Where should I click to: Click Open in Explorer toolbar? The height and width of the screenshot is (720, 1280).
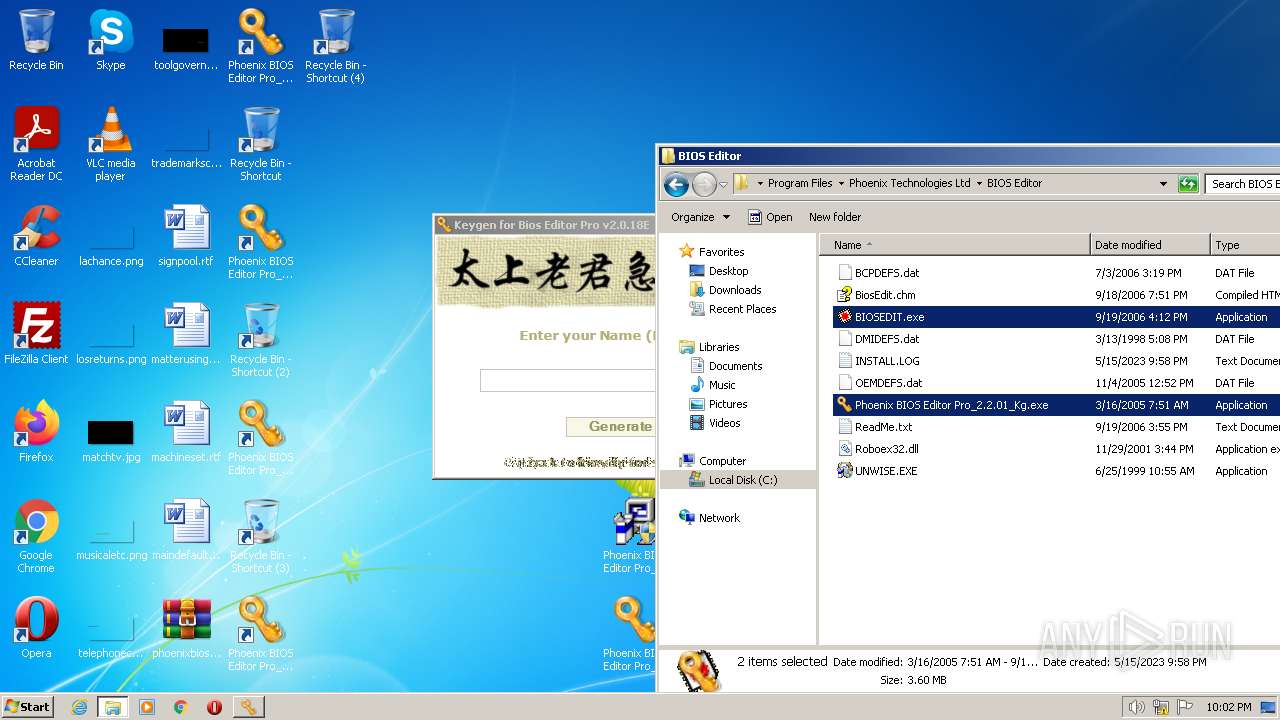click(x=770, y=217)
